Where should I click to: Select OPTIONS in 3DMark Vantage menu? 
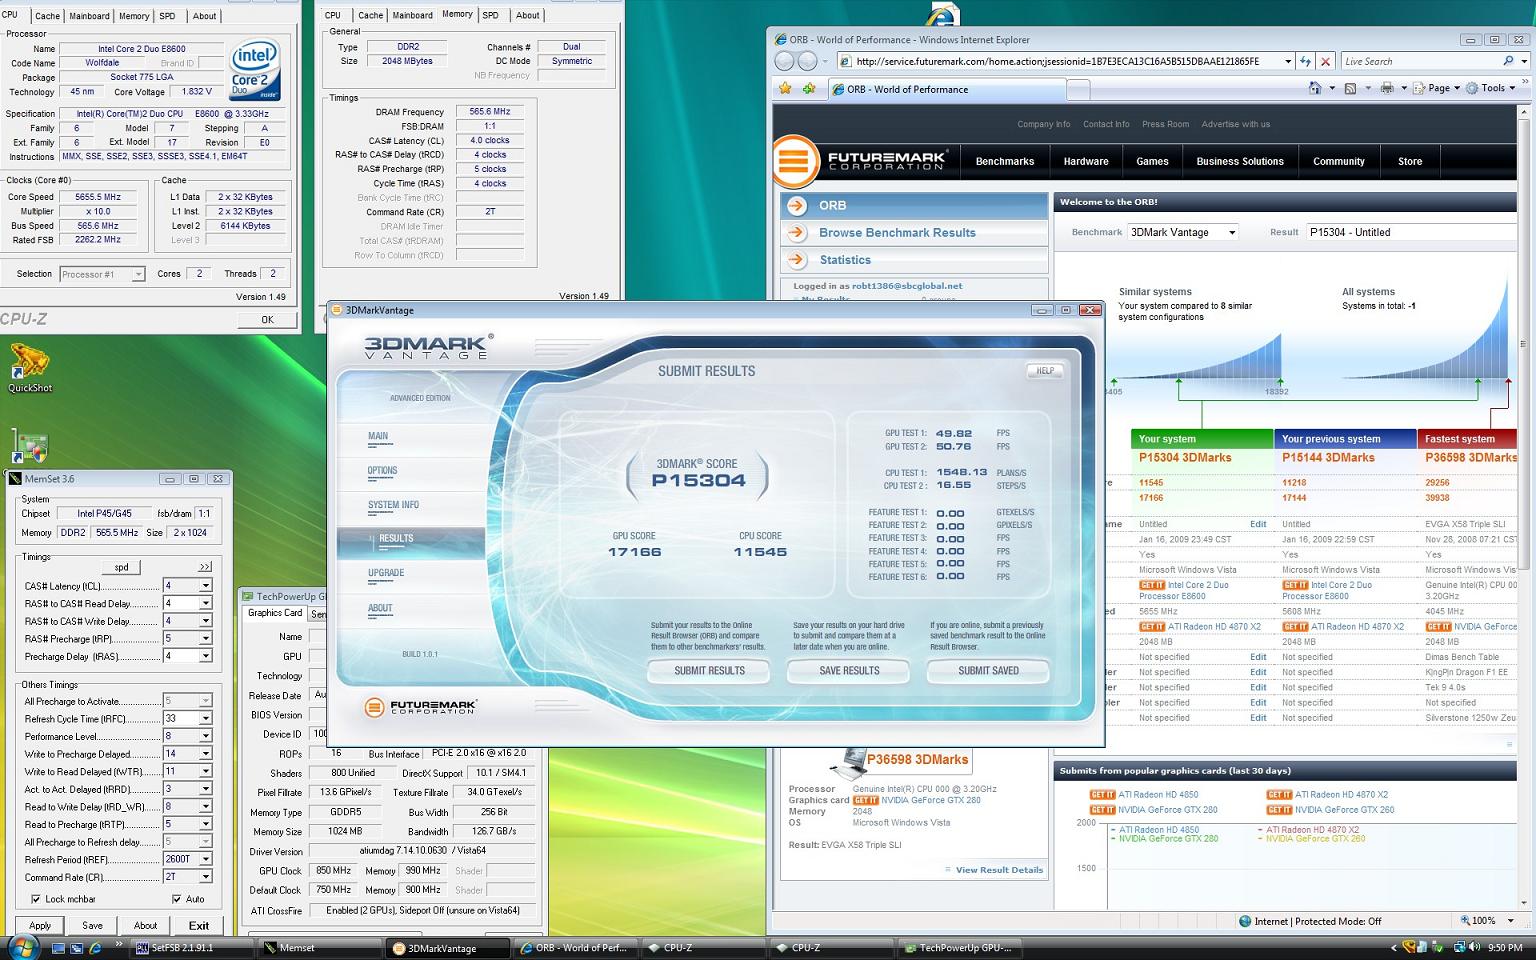(382, 471)
